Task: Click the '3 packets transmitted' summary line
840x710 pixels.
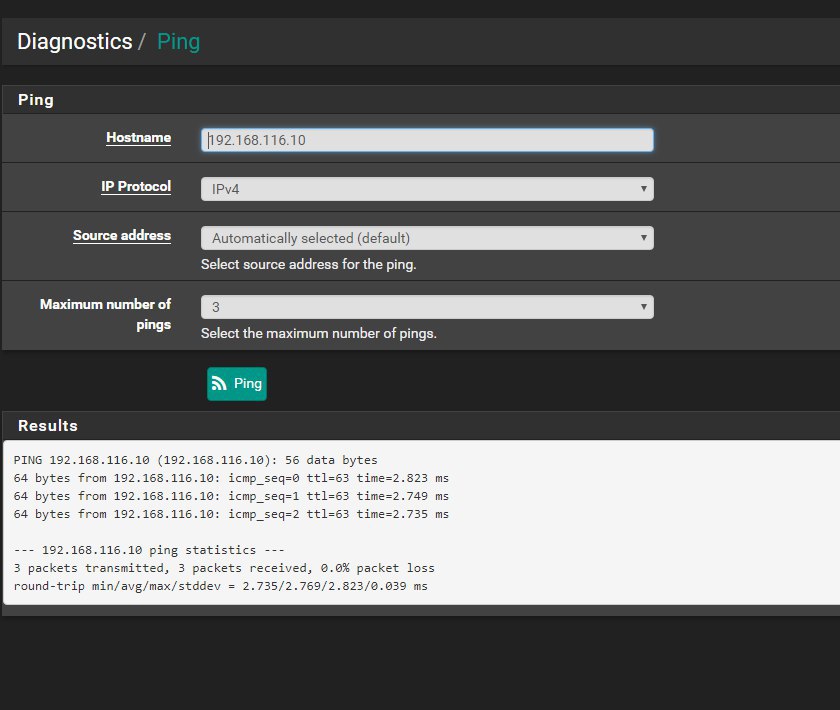Action: coord(224,568)
